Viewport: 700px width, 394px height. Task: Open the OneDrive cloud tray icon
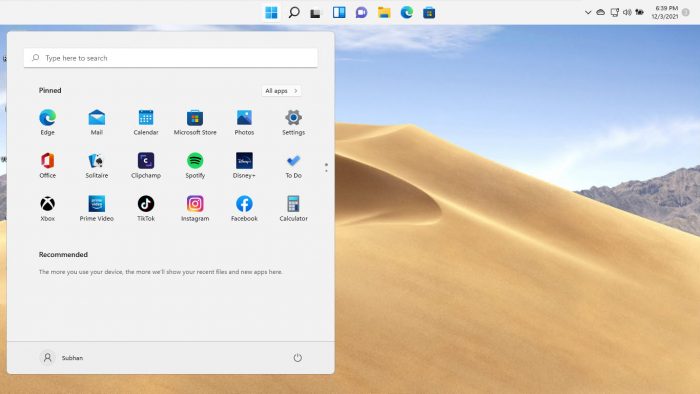[x=600, y=12]
